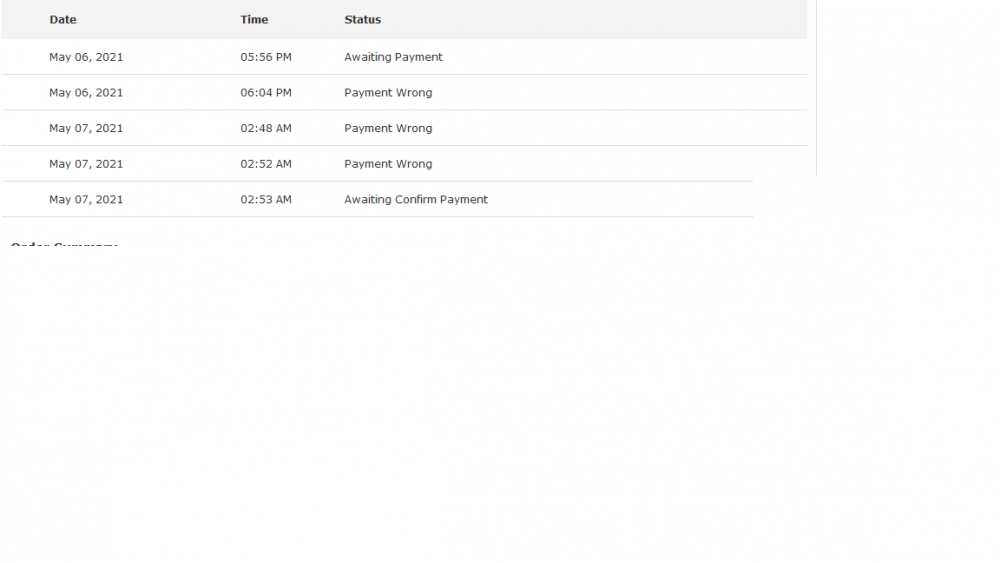Select the Awaiting Confirm Payment status
Image resolution: width=1000 pixels, height=563 pixels.
pos(416,200)
